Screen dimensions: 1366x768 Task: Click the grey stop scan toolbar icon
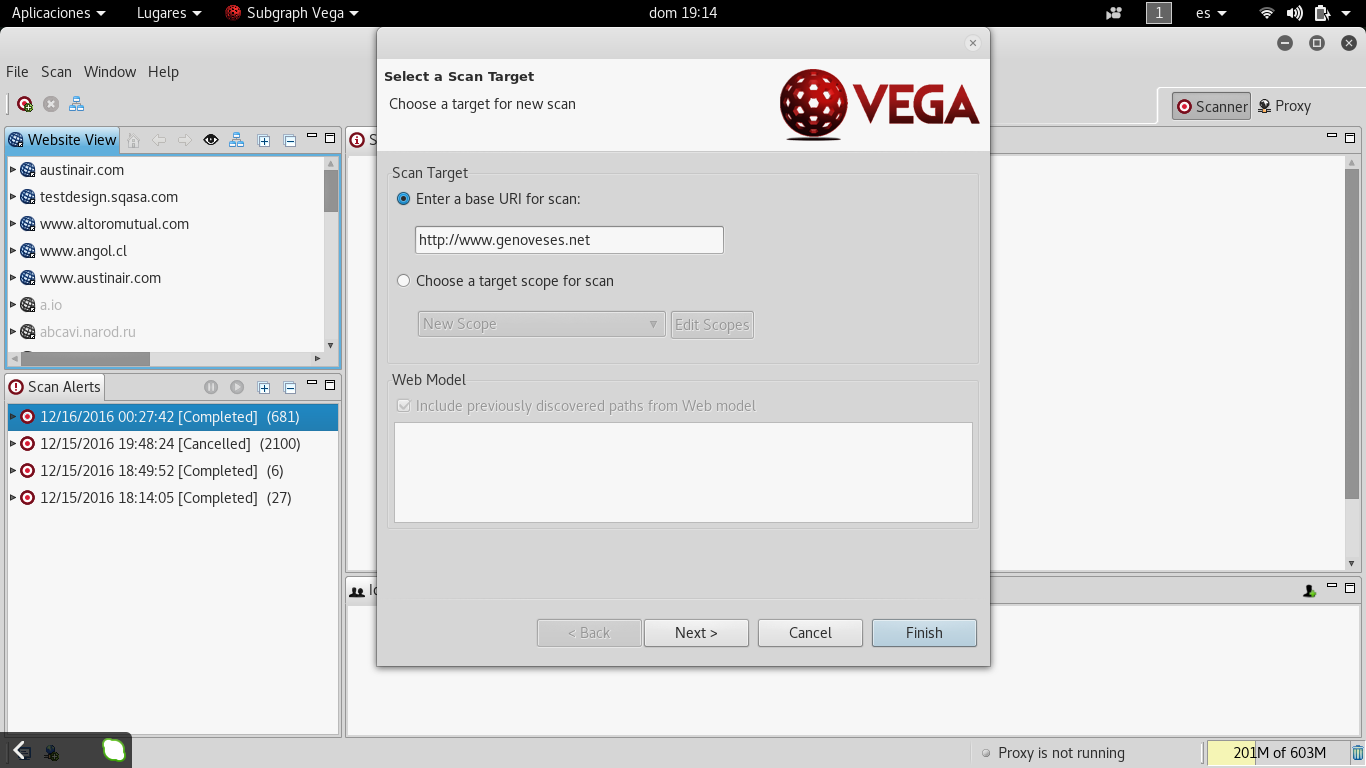click(x=51, y=104)
